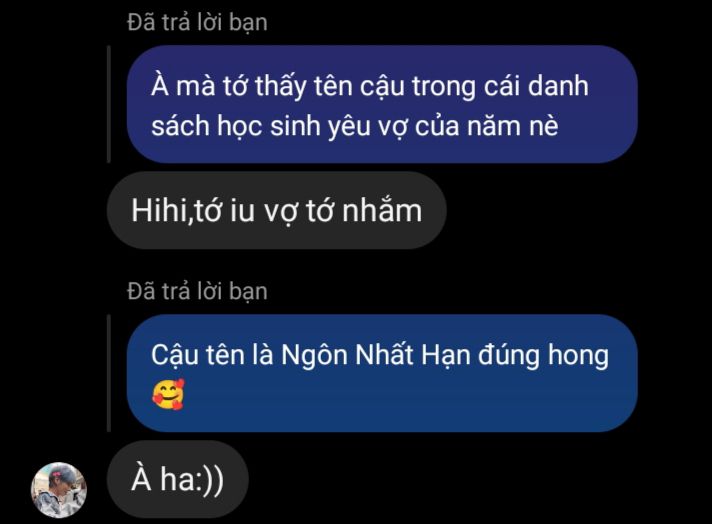Screen dimensions: 712x524
Task: Click the vertical reply bar beside the first quote
Action: point(109,104)
